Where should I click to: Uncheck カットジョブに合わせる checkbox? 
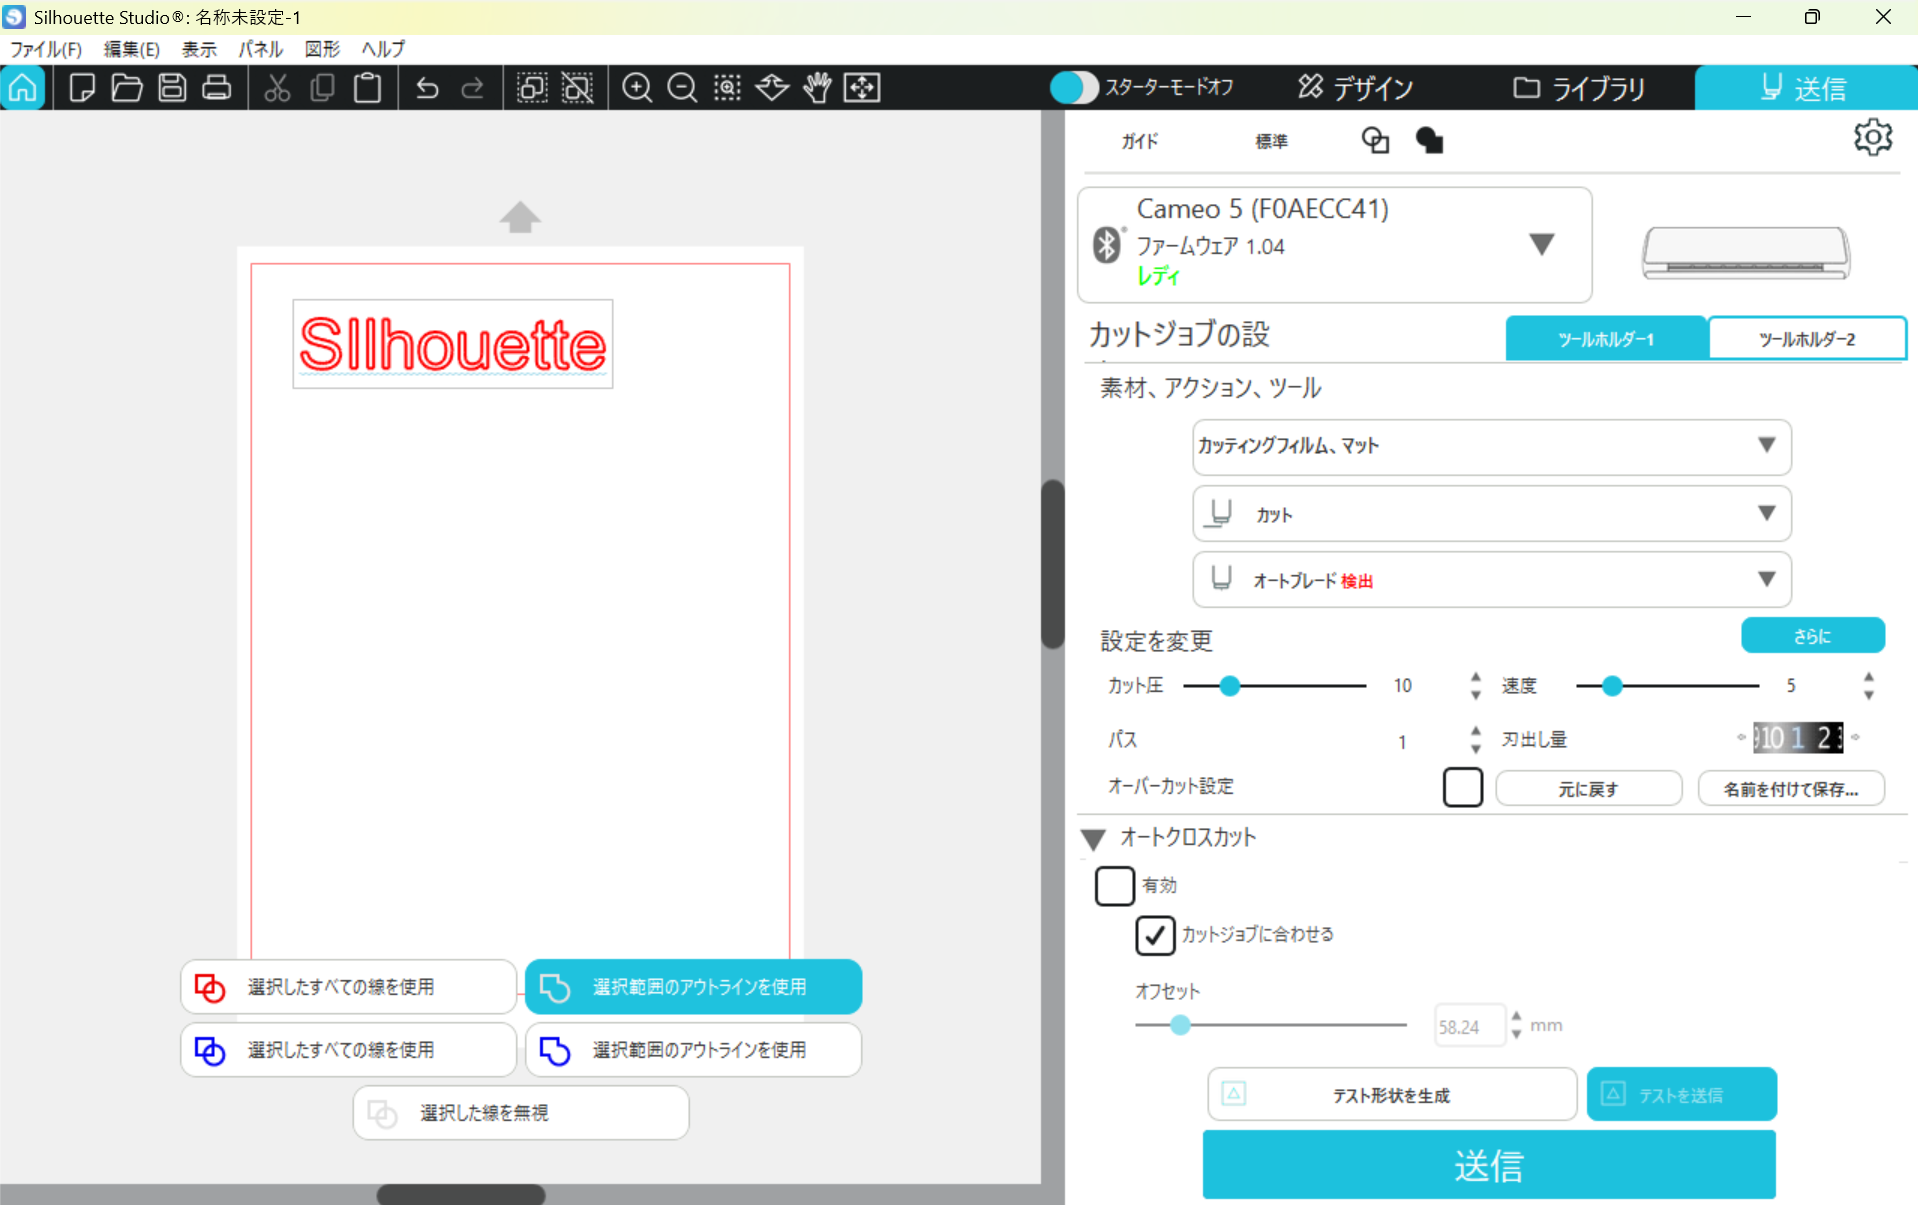(1155, 935)
